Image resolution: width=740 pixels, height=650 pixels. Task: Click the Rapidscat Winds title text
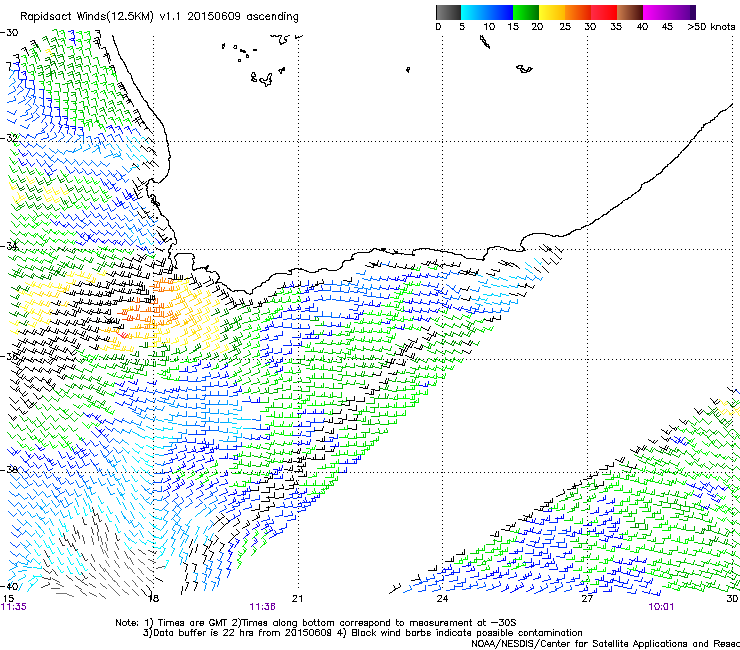pyautogui.click(x=159, y=17)
